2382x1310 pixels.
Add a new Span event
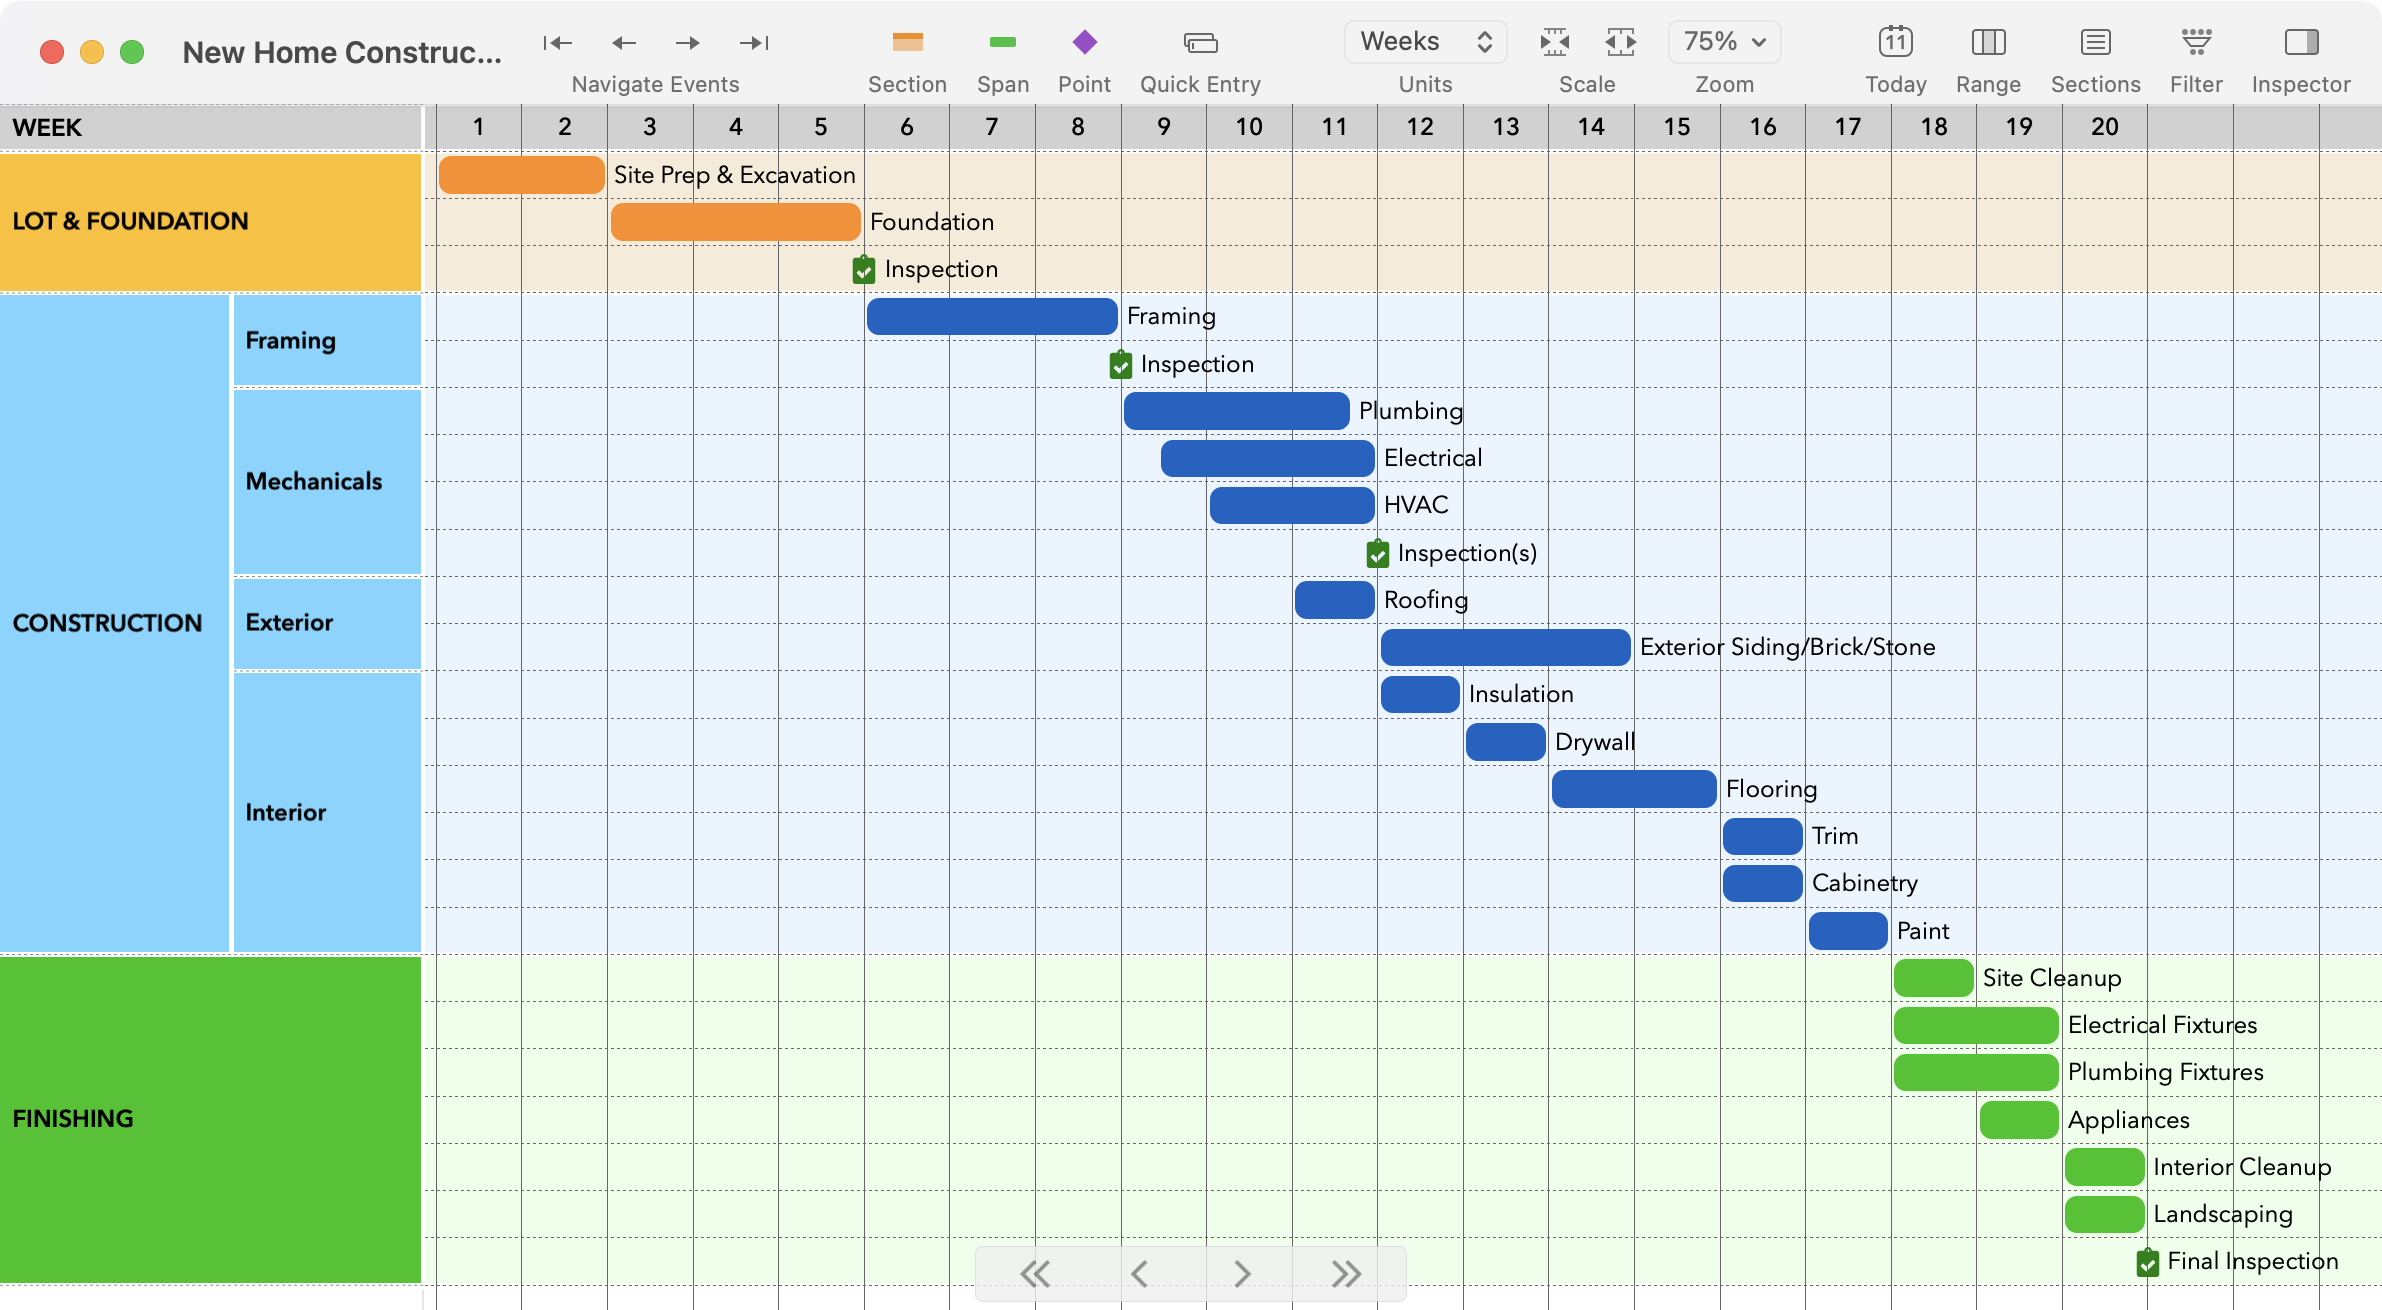pyautogui.click(x=1002, y=42)
